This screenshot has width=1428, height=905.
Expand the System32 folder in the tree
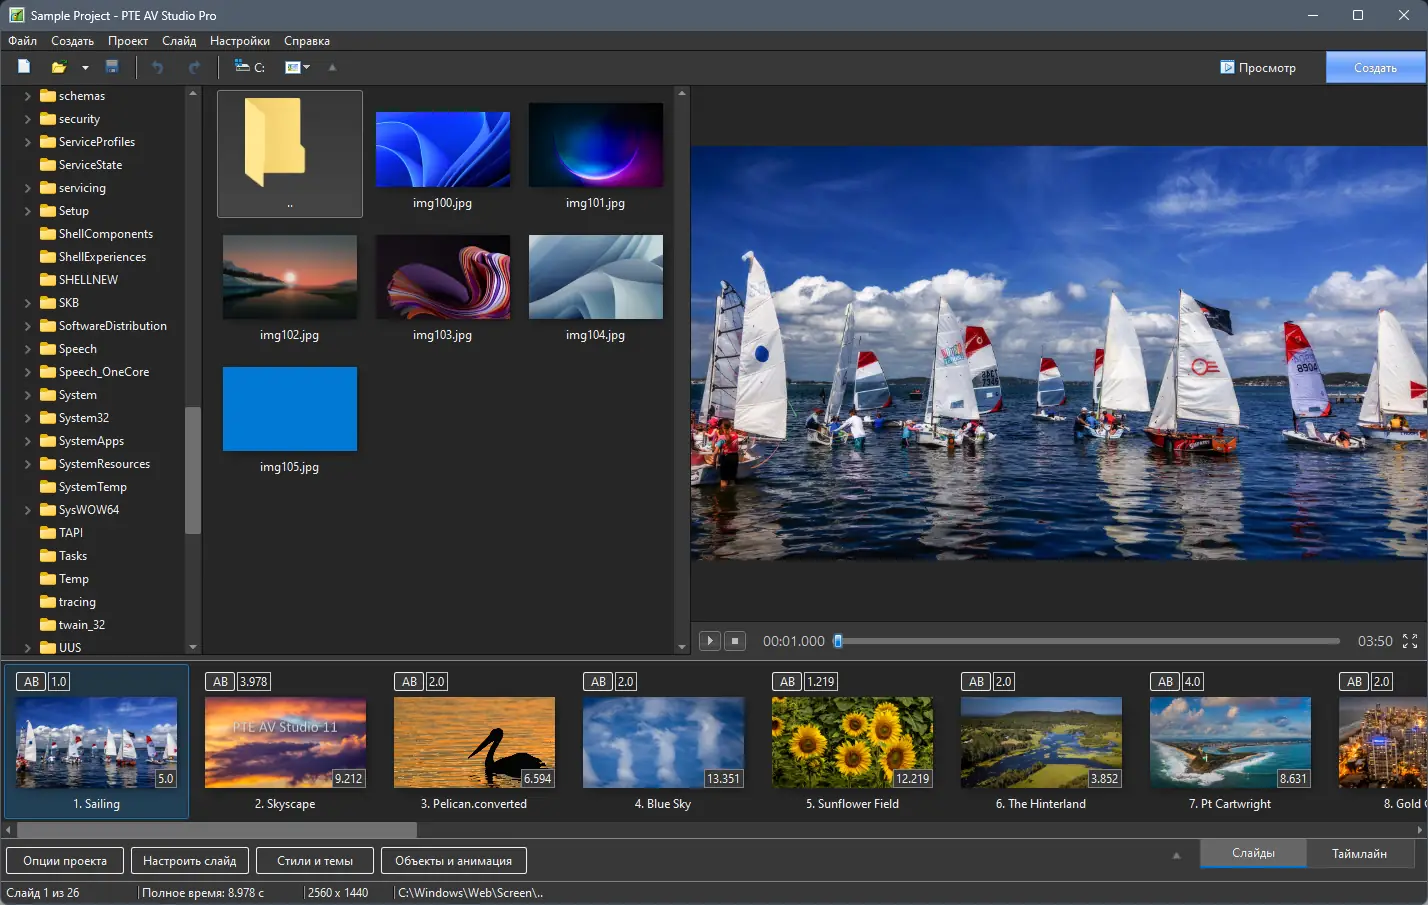click(28, 418)
